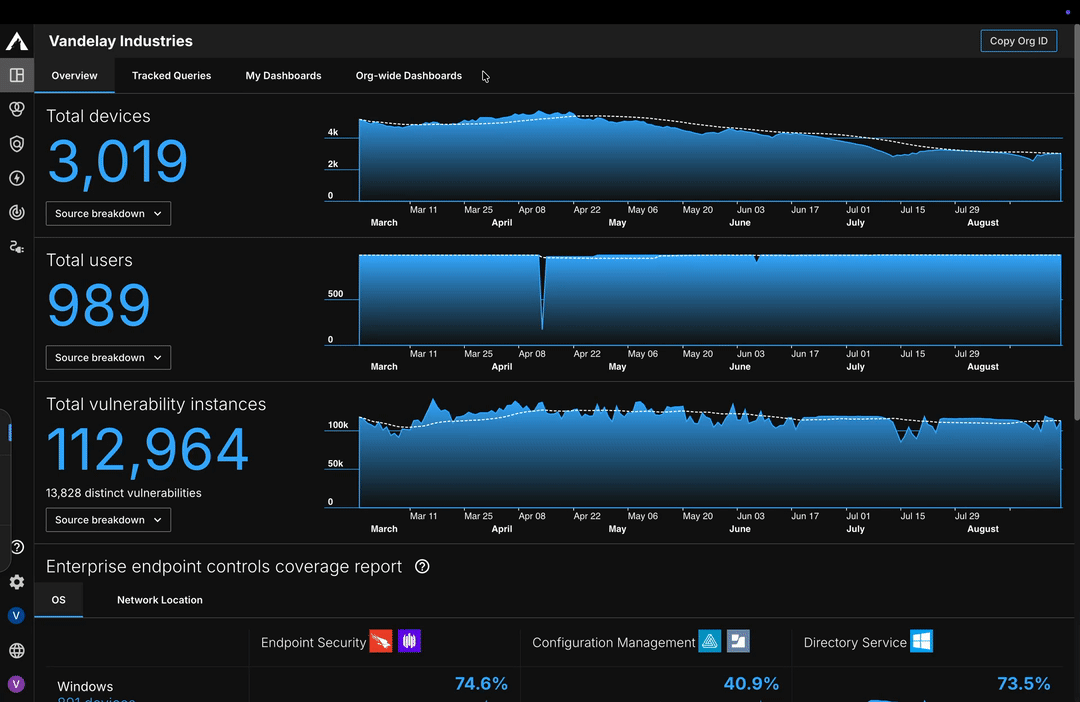Open coverage report help question icon

pos(422,566)
